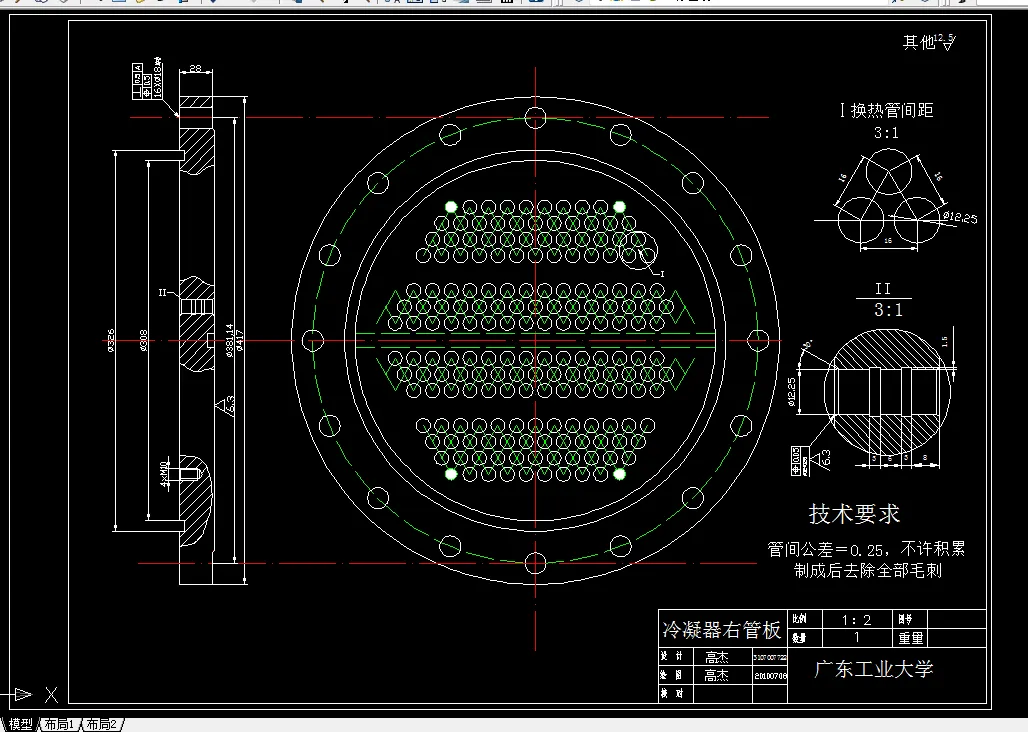
Task: Select the 技术要求 heading text
Action: [x=854, y=514]
